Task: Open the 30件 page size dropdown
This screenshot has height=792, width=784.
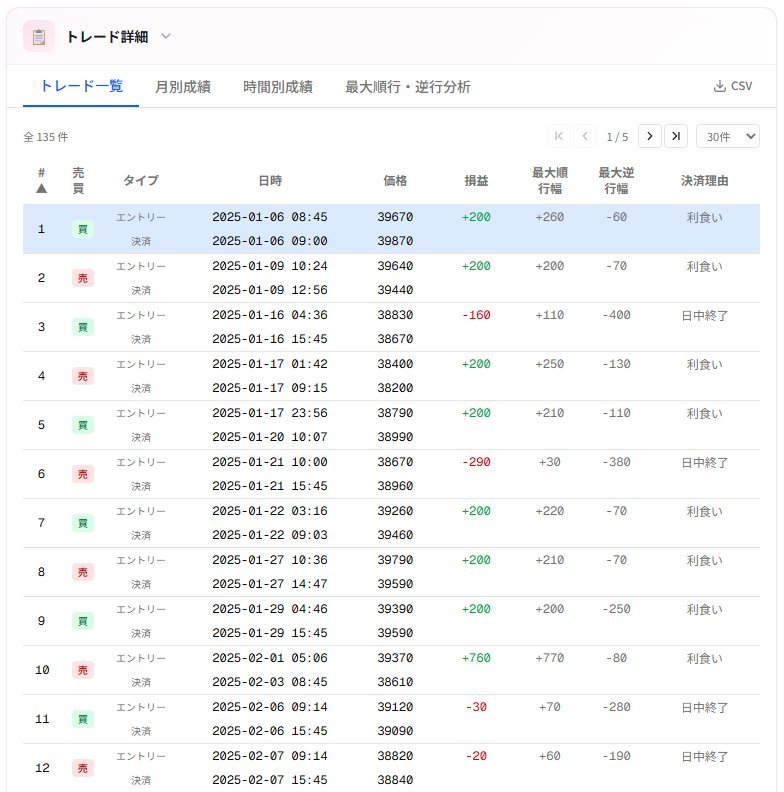Action: pos(727,136)
